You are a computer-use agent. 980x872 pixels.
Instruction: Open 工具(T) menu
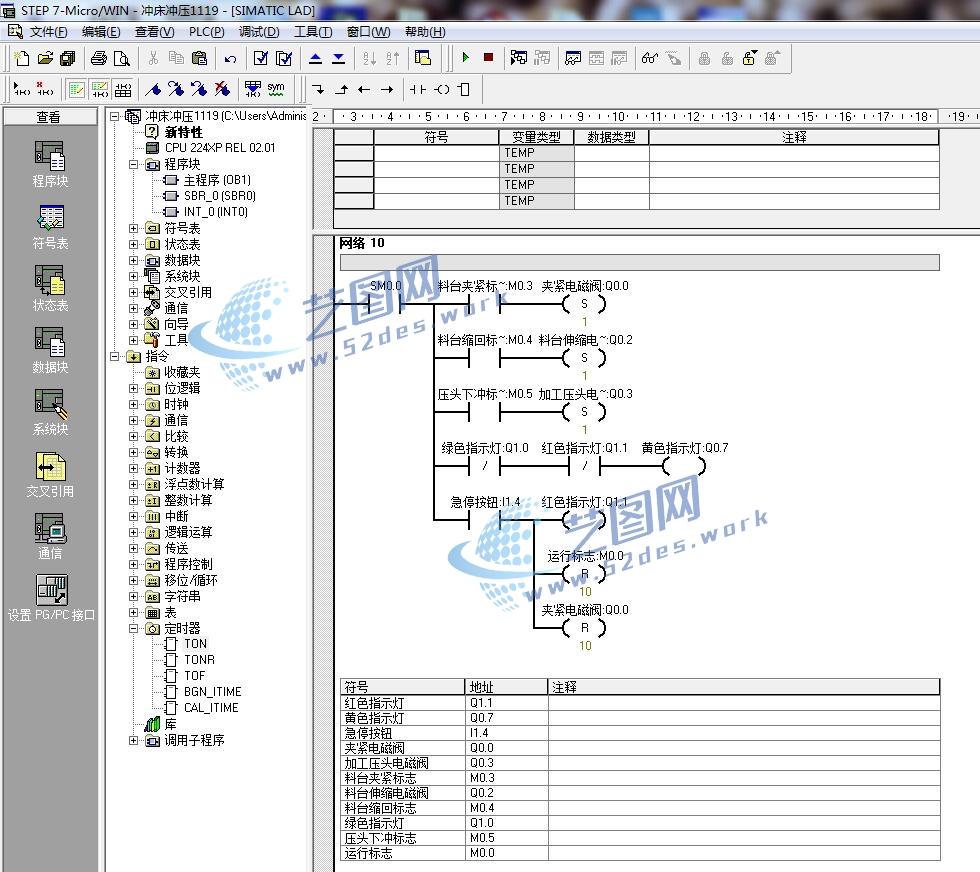tap(312, 32)
